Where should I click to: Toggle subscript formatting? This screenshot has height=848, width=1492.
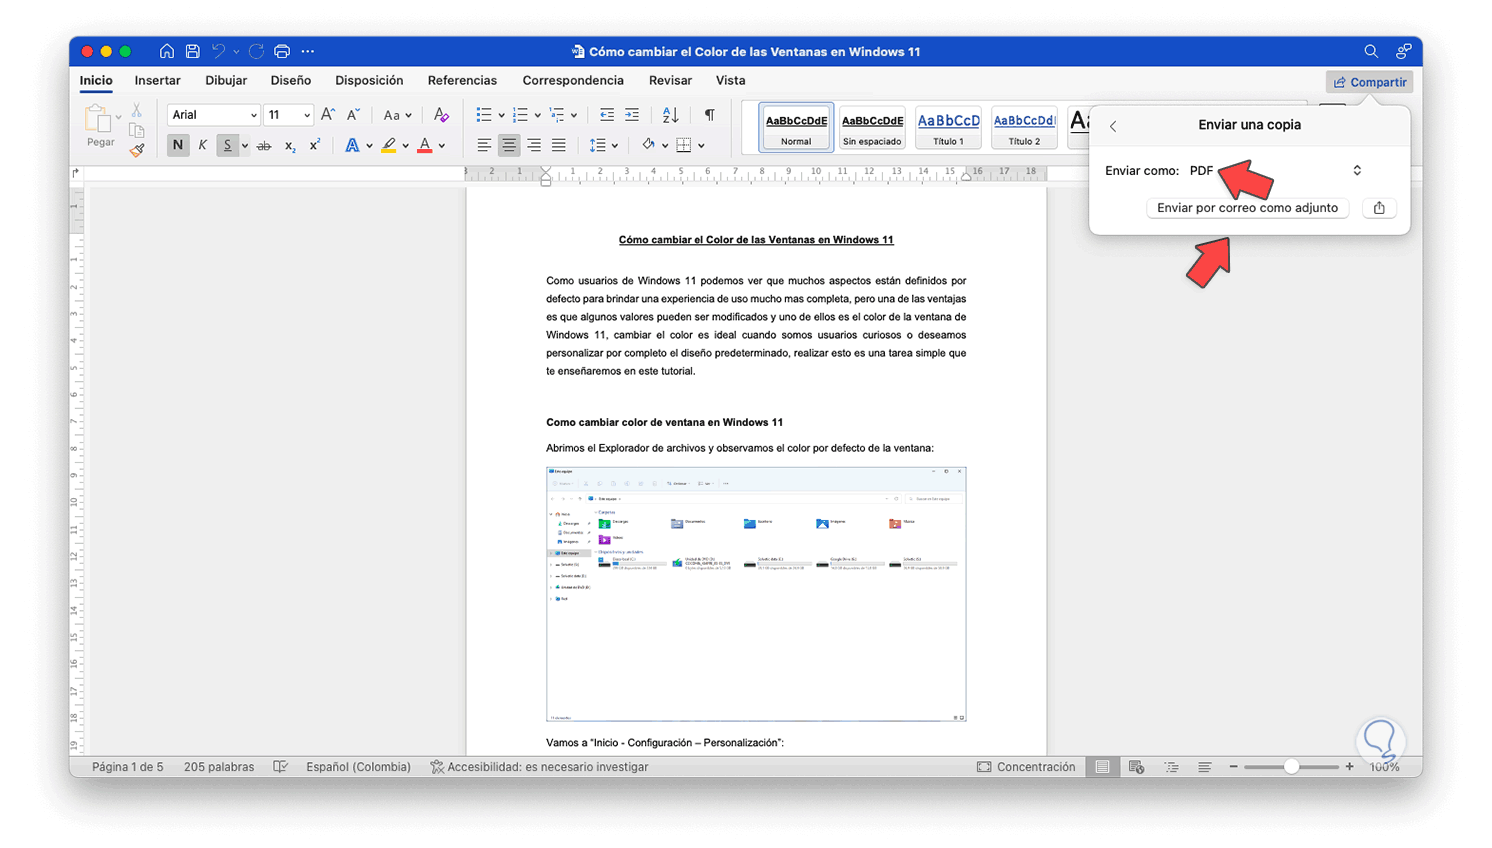click(290, 146)
